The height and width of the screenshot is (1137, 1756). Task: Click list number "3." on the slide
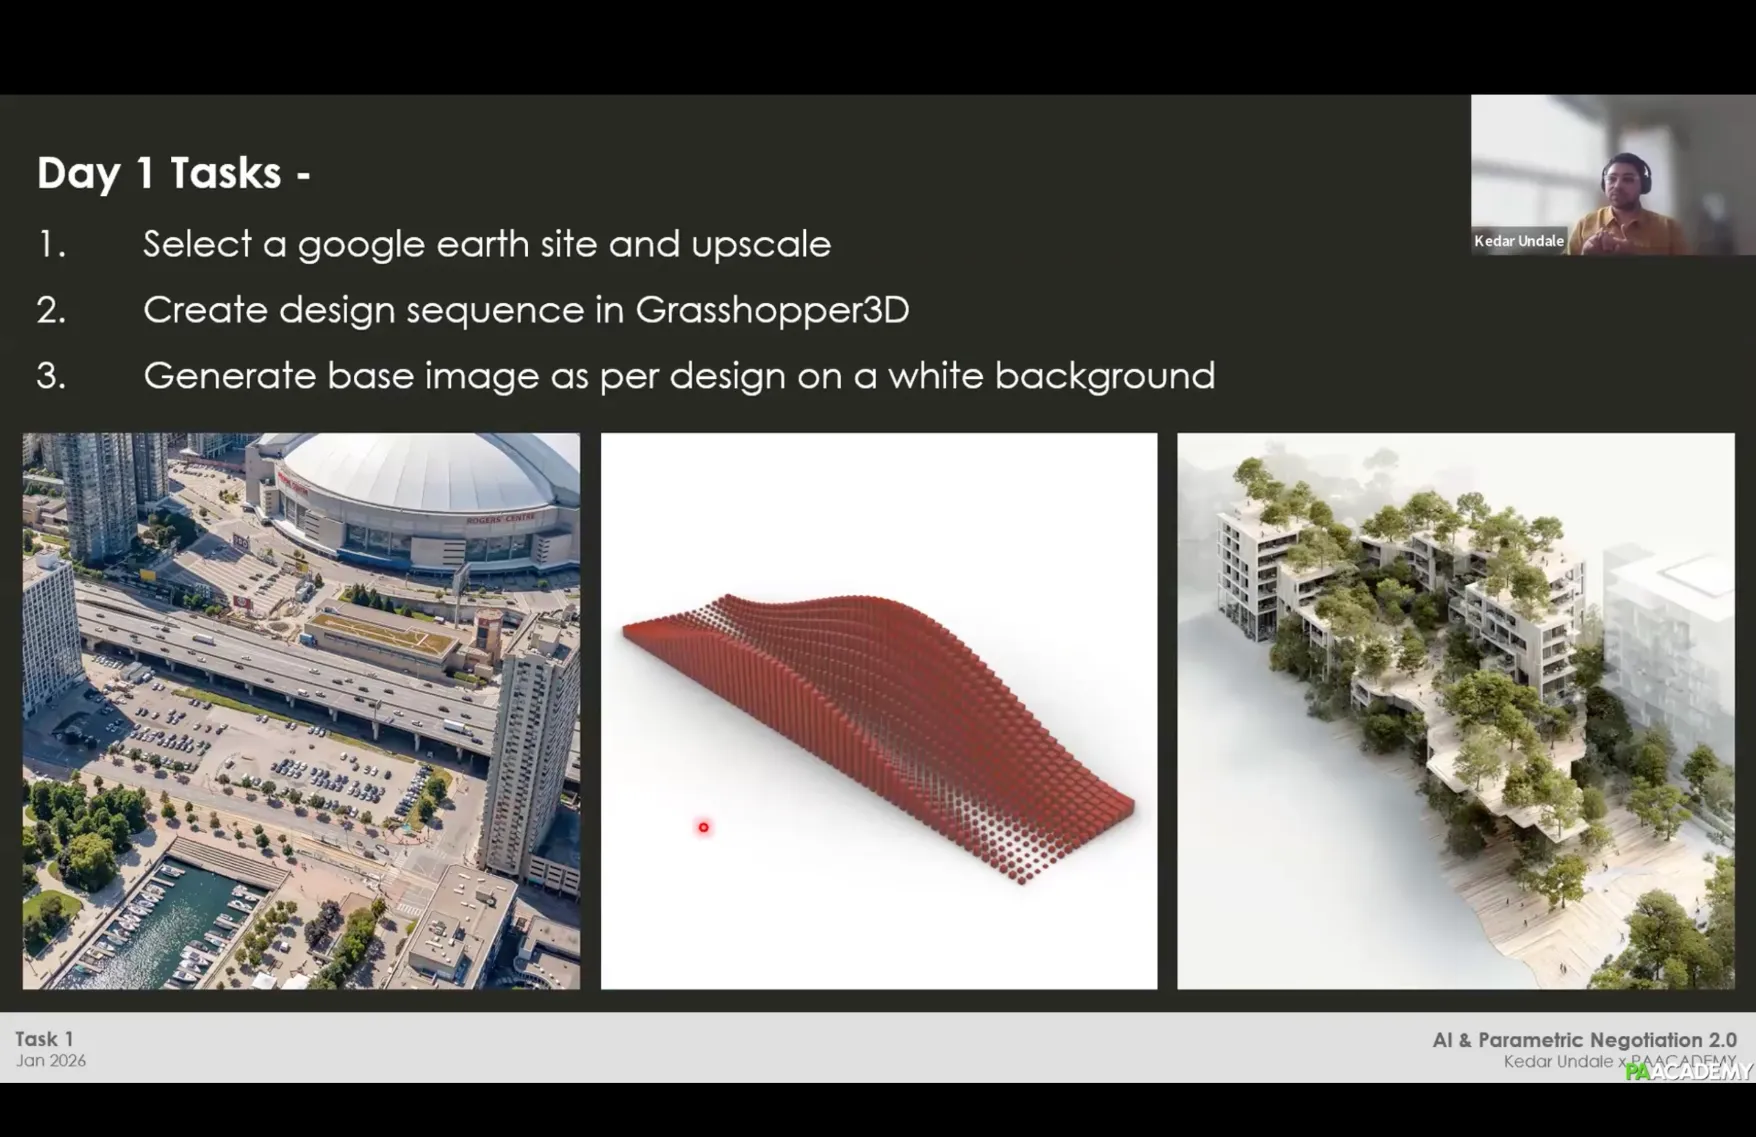click(52, 376)
